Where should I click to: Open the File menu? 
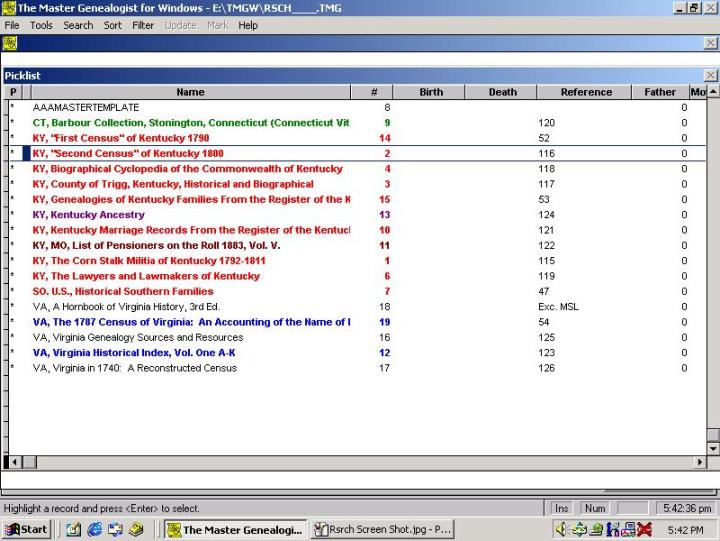[x=11, y=25]
